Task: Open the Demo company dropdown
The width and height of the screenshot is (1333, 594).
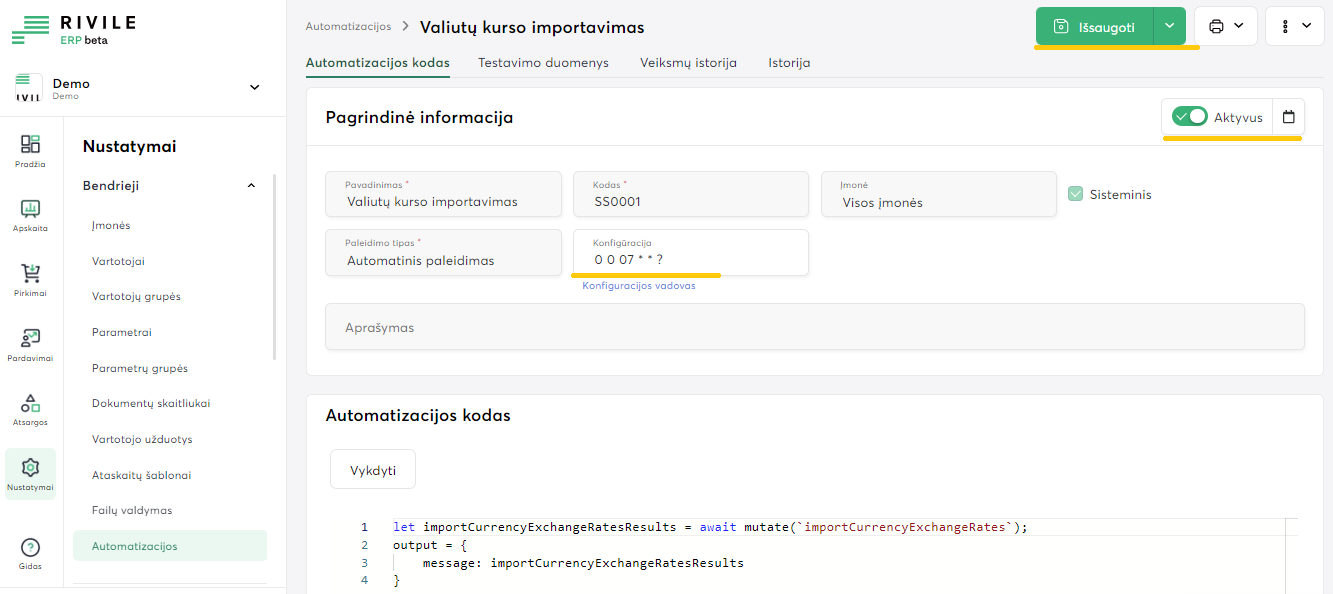Action: point(254,88)
